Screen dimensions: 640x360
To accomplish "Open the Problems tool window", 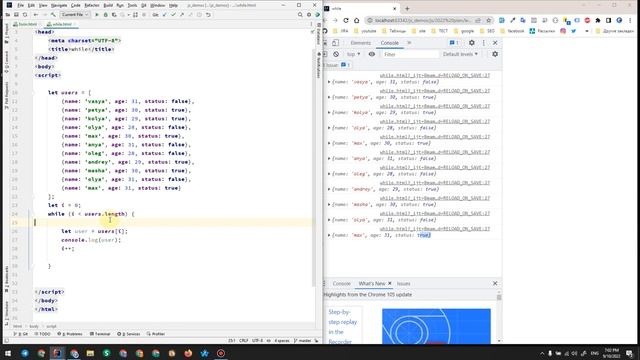I will (69, 334).
